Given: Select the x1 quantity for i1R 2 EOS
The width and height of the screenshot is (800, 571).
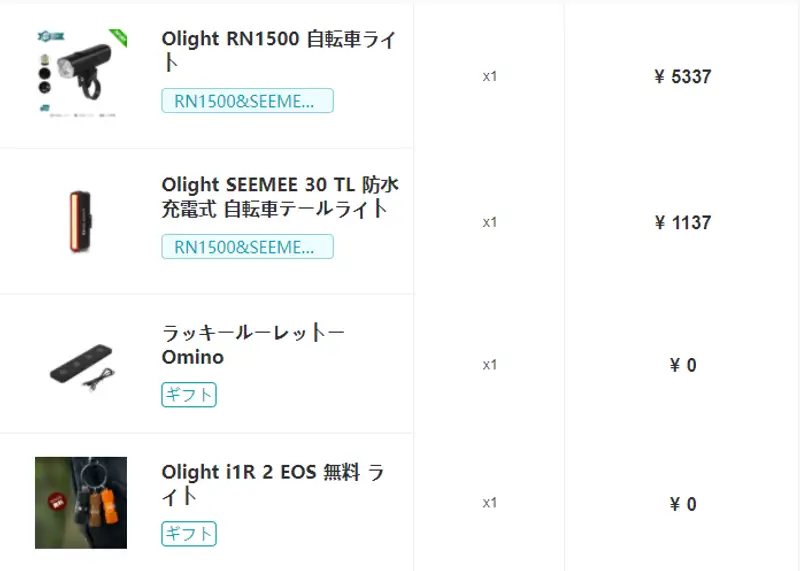Looking at the screenshot, I should point(490,503).
